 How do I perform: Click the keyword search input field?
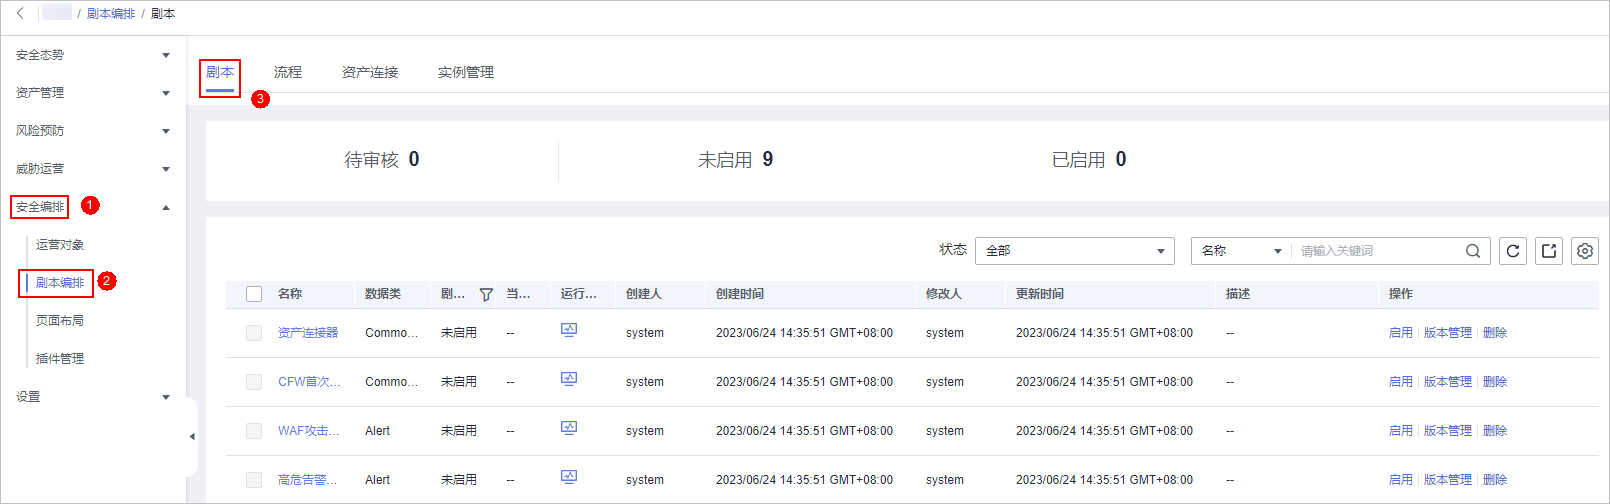click(x=1378, y=251)
